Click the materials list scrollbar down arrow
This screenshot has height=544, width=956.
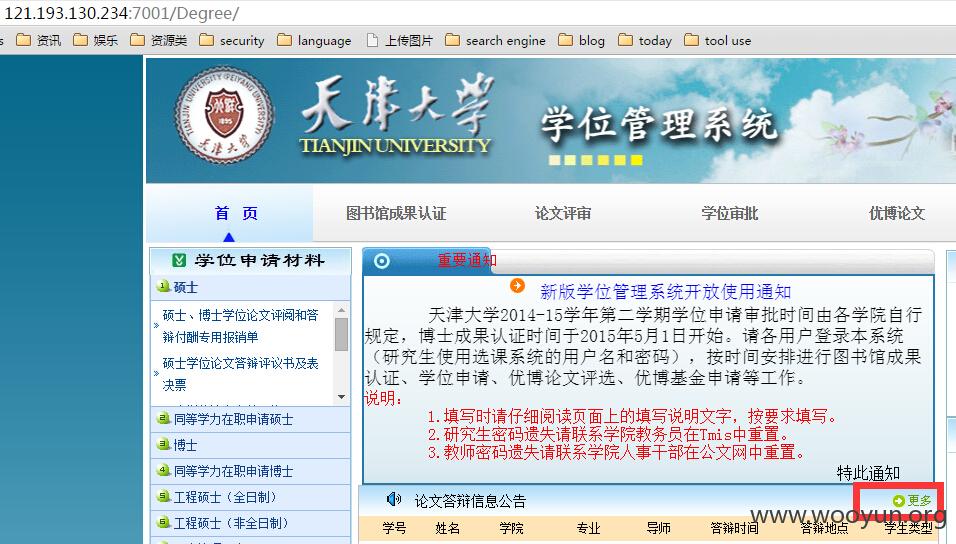coord(341,397)
